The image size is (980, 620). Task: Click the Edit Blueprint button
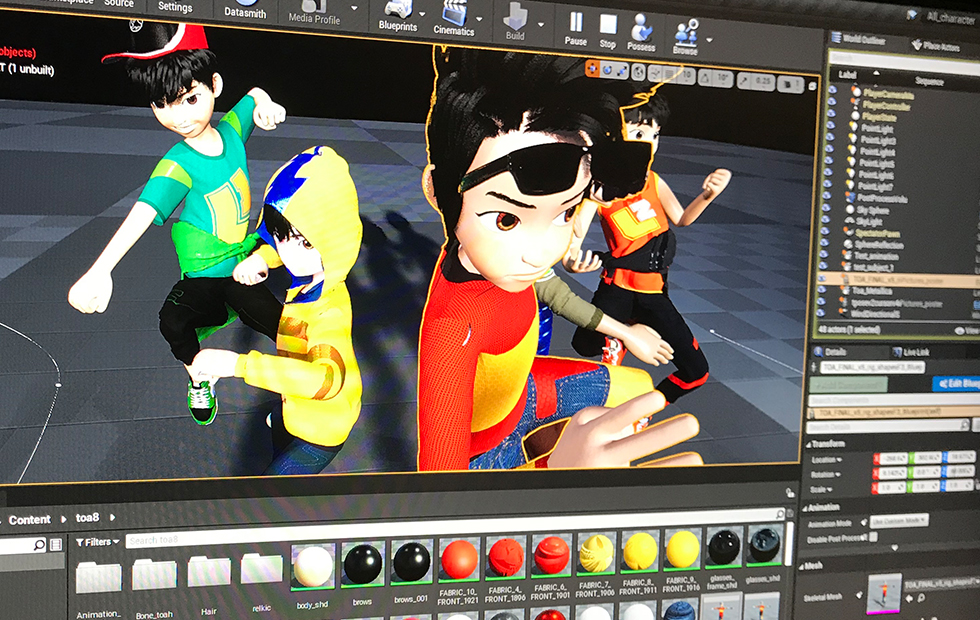tap(956, 383)
